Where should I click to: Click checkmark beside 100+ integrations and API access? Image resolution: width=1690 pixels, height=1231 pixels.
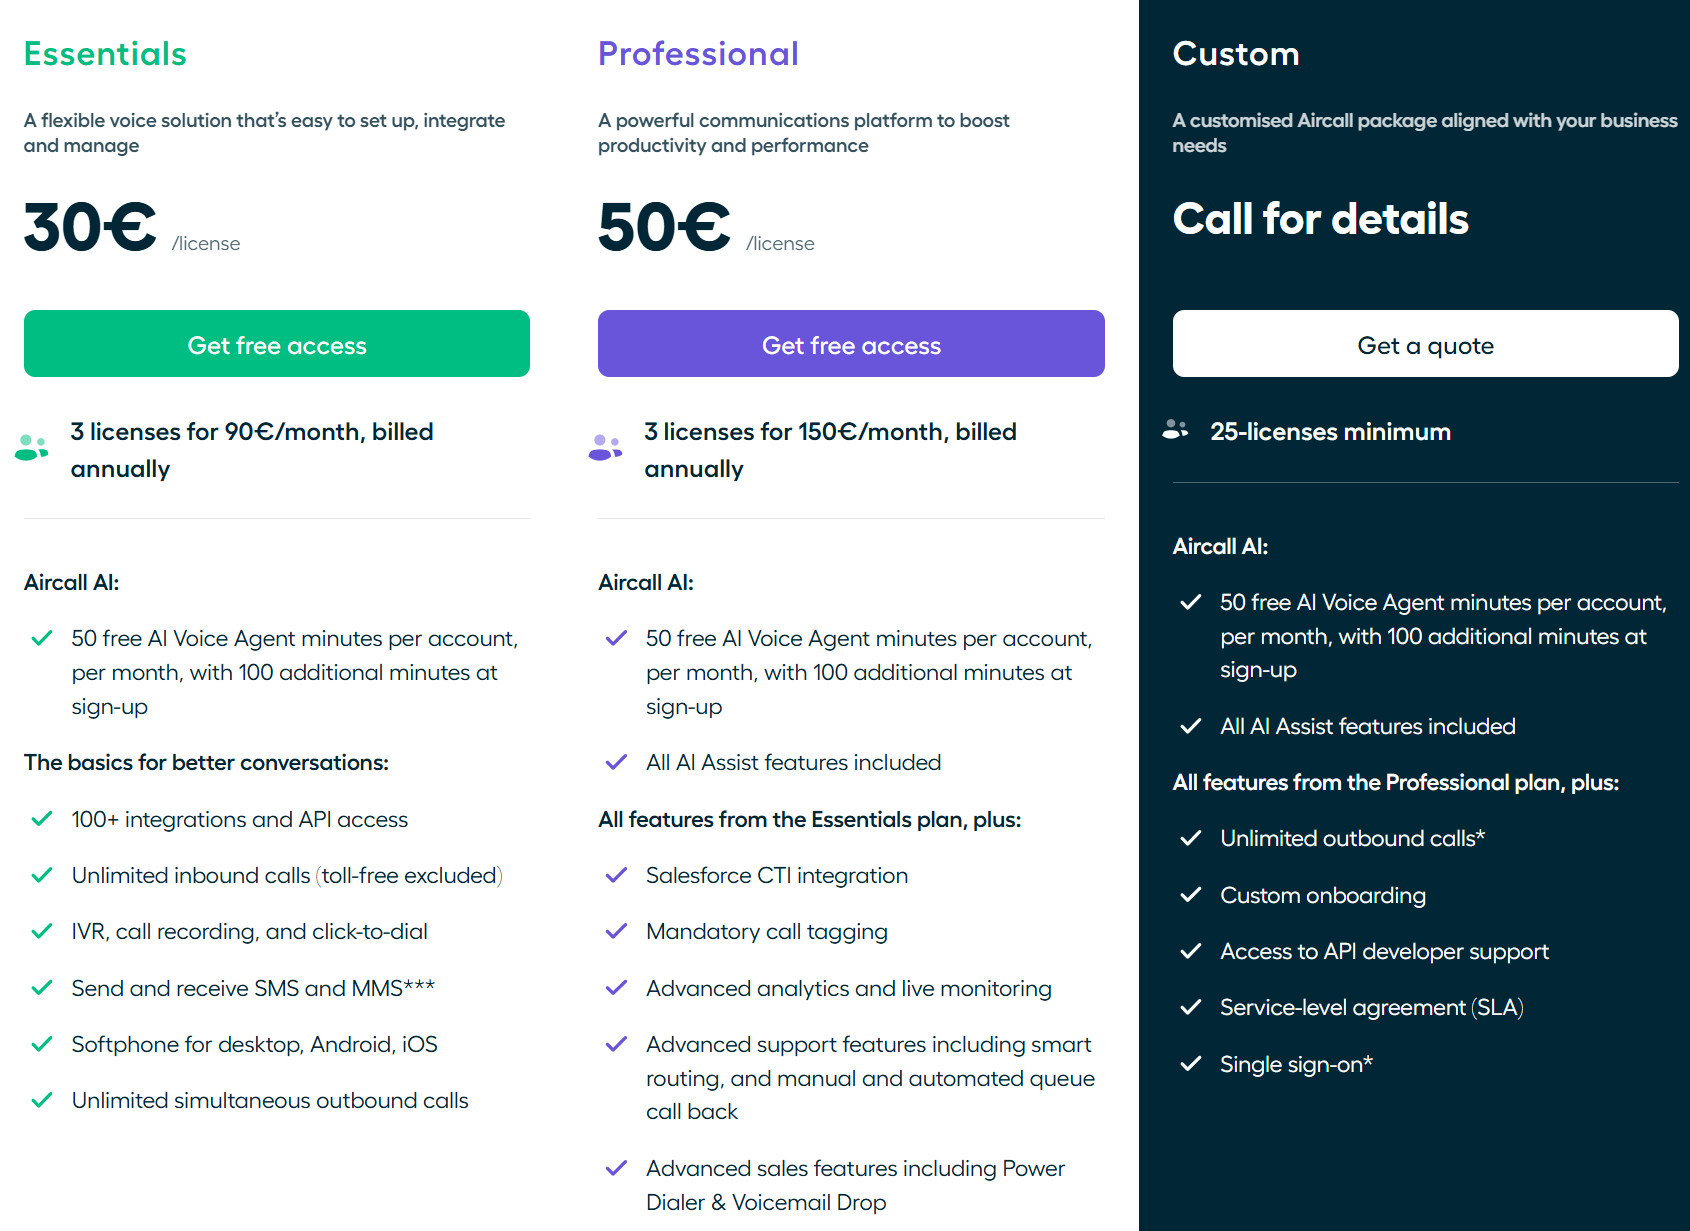42,819
